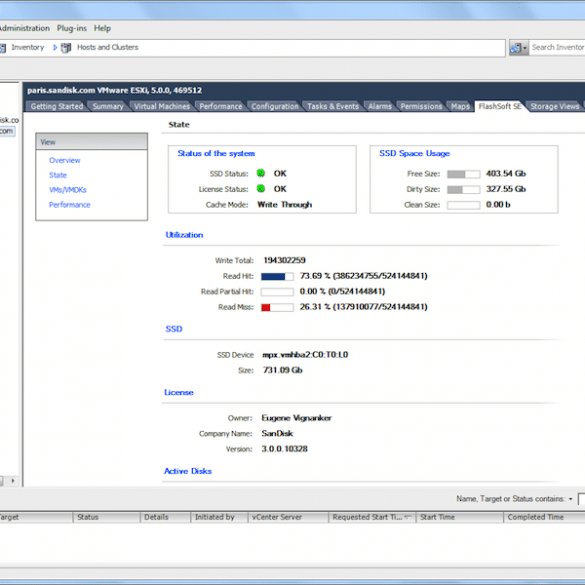This screenshot has width=585, height=585.
Task: Select the FlashSoft SE tab
Action: [500, 106]
